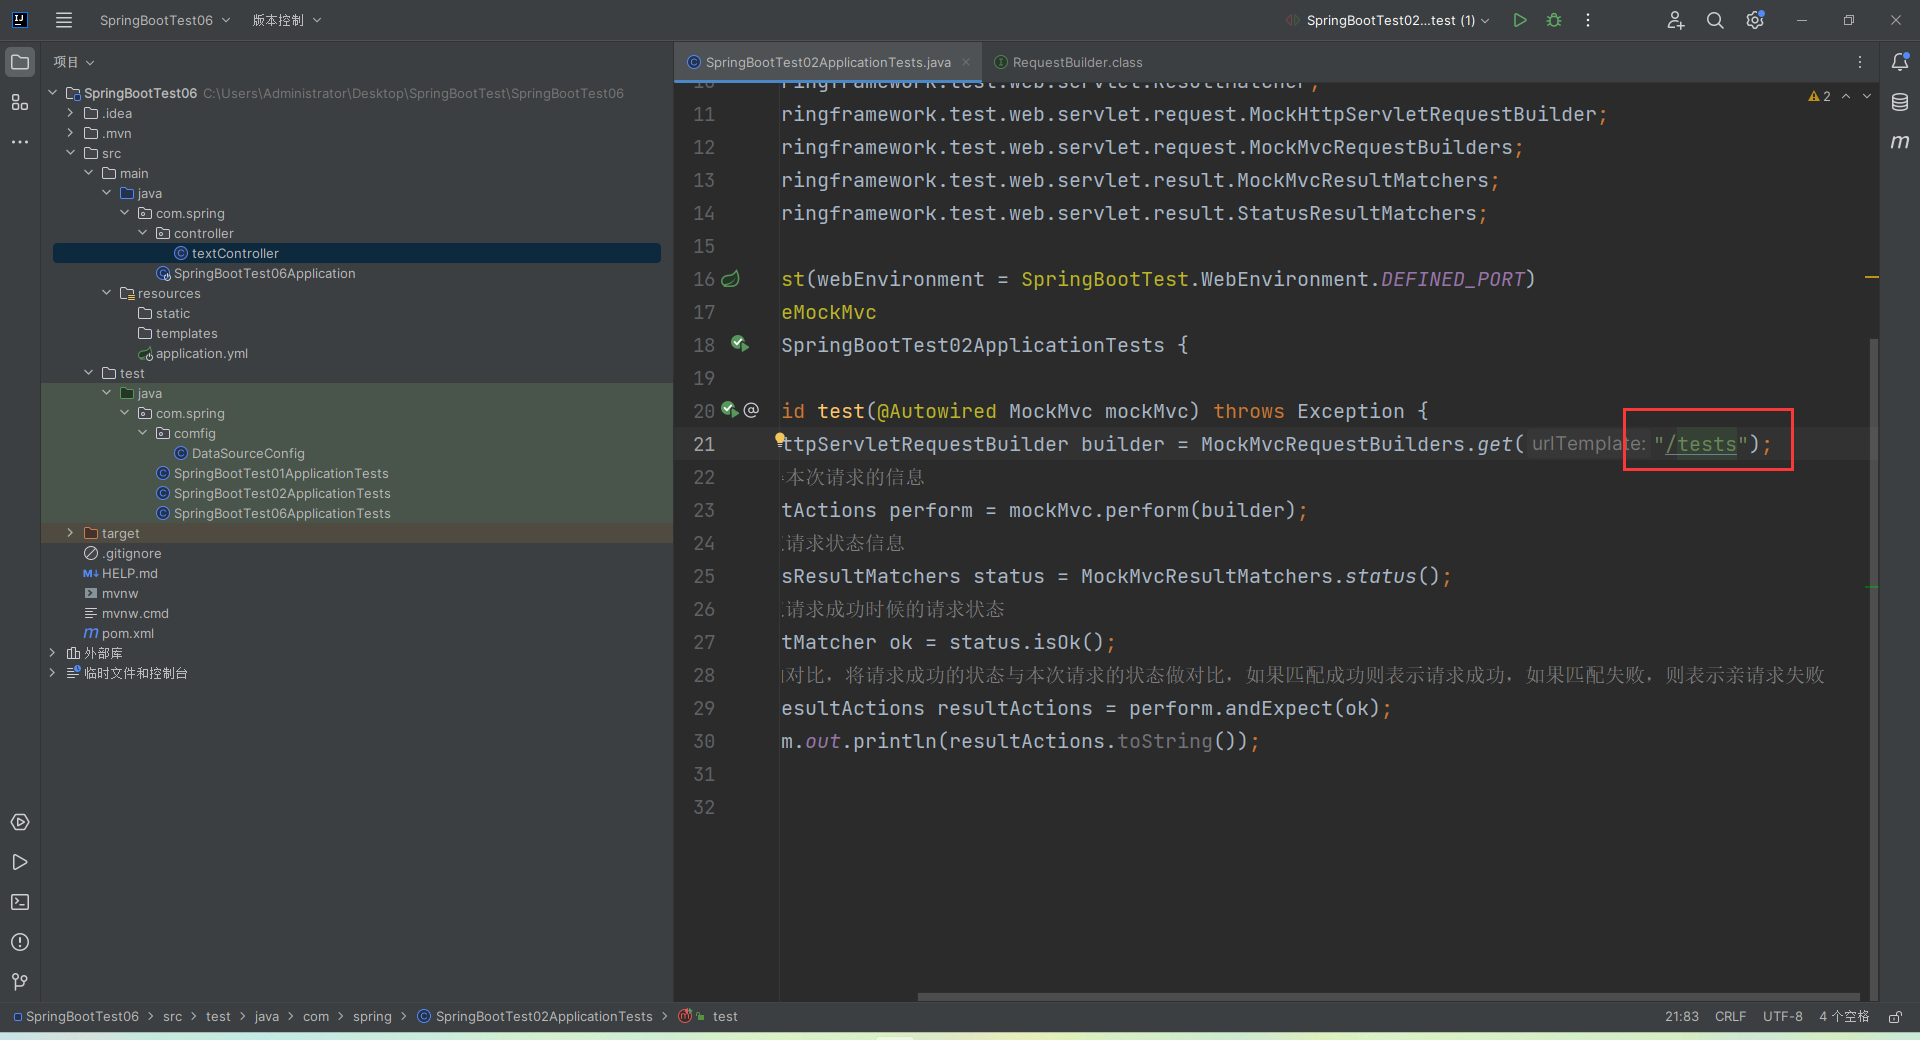Open Terminal tool window
The width and height of the screenshot is (1920, 1040).
tap(20, 902)
